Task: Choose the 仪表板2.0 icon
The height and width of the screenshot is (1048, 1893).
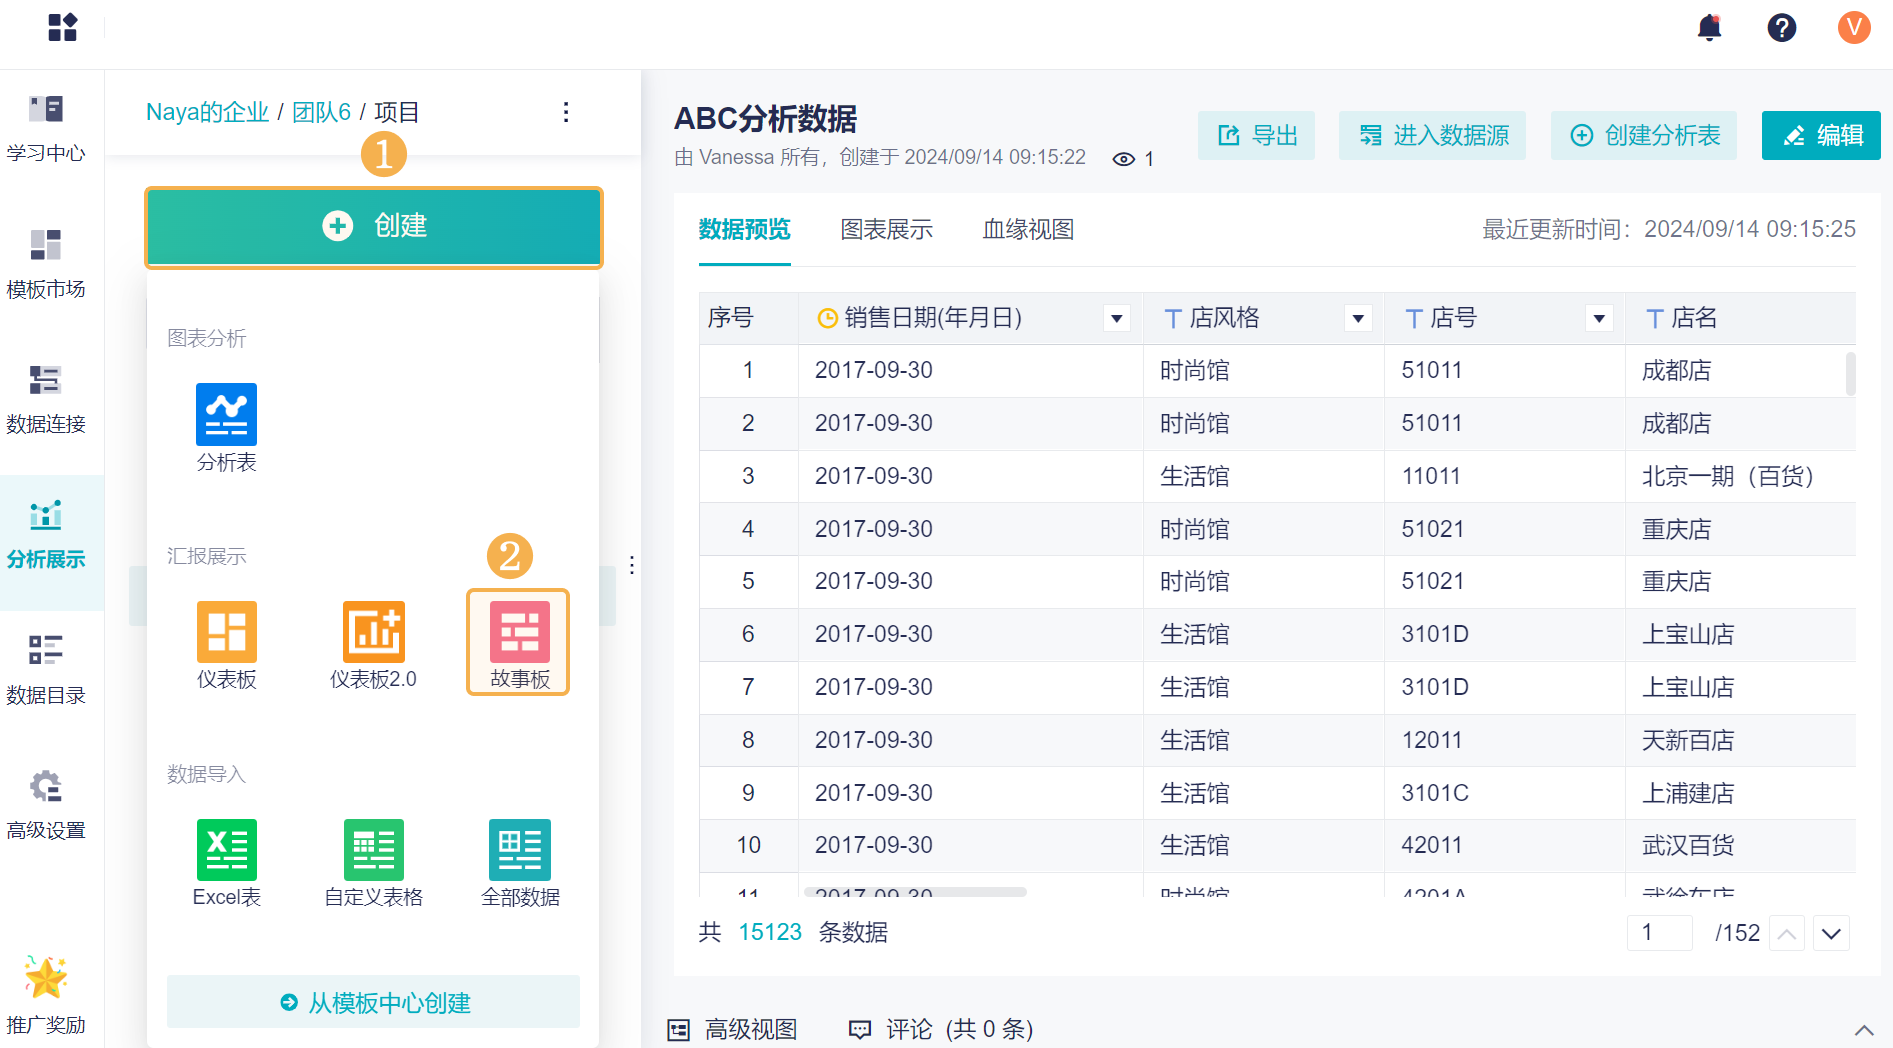Action: [x=373, y=632]
